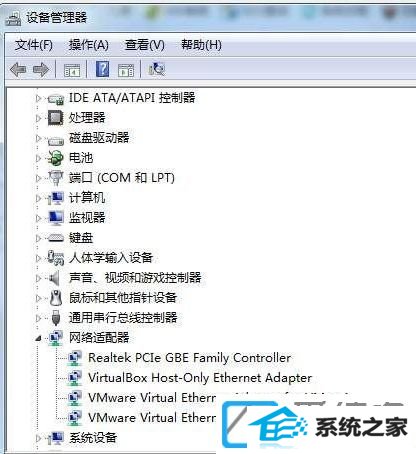The width and height of the screenshot is (416, 454).
Task: Expand the 系统设备 node
Action: (x=38, y=438)
